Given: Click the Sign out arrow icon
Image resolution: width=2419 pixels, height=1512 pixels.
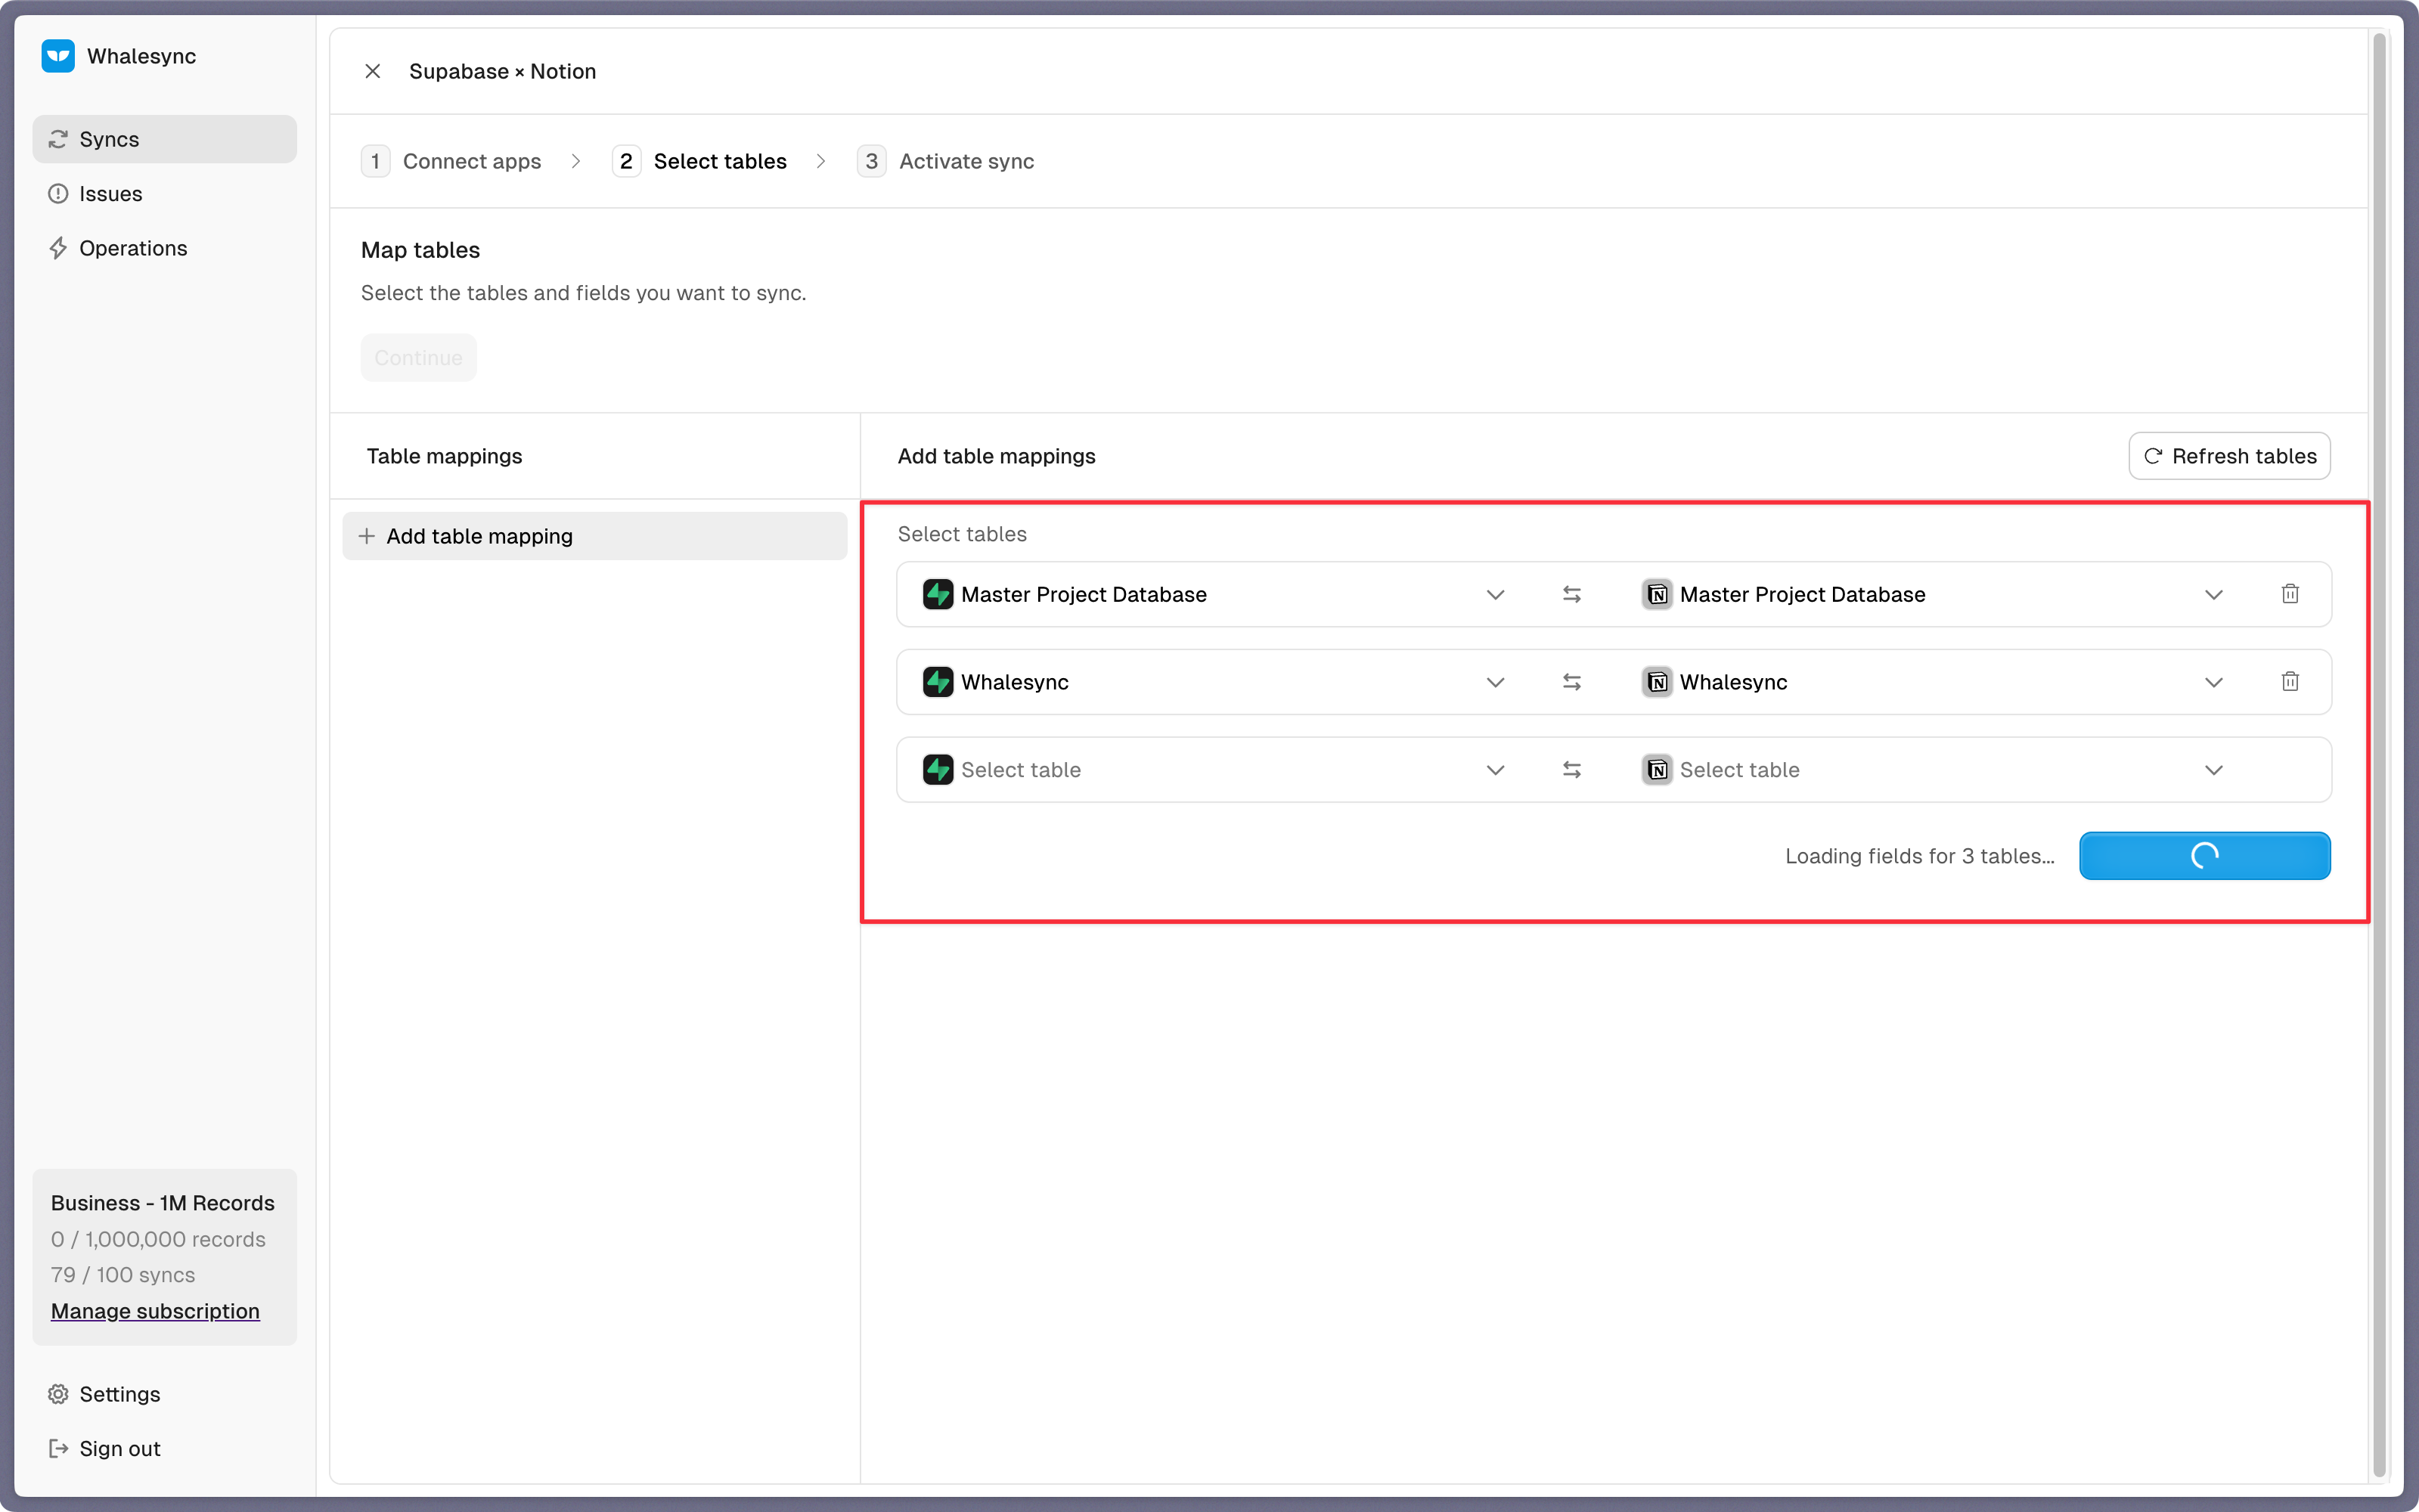Looking at the screenshot, I should click(58, 1448).
